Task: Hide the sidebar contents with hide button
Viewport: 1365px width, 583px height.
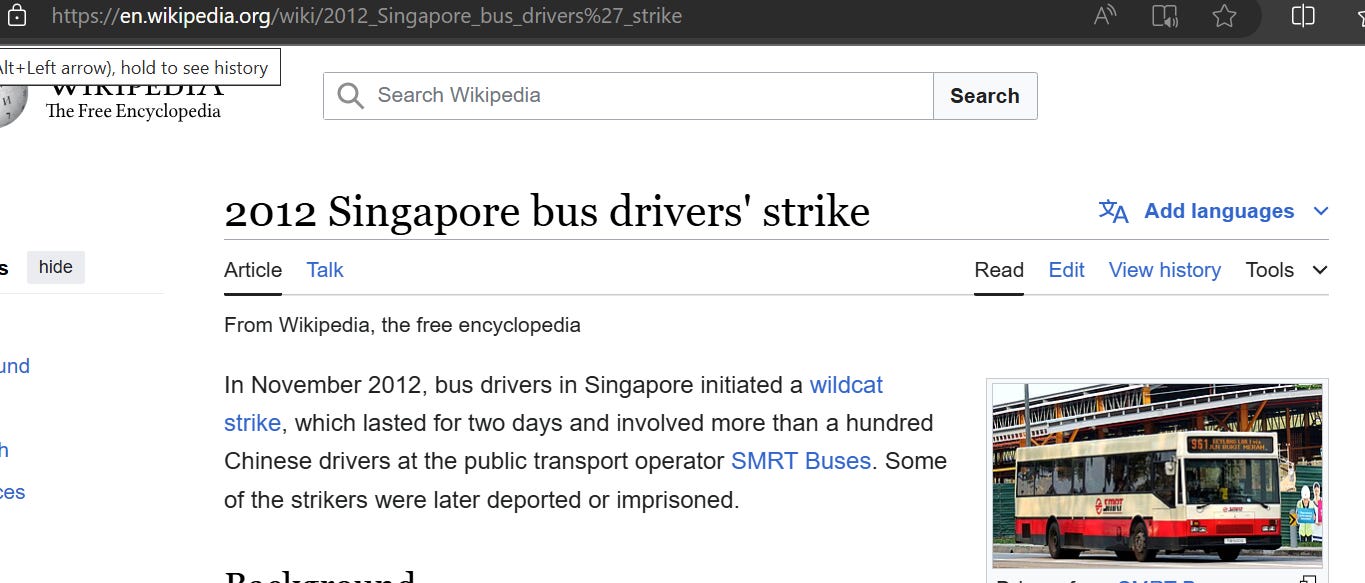Action: (56, 267)
